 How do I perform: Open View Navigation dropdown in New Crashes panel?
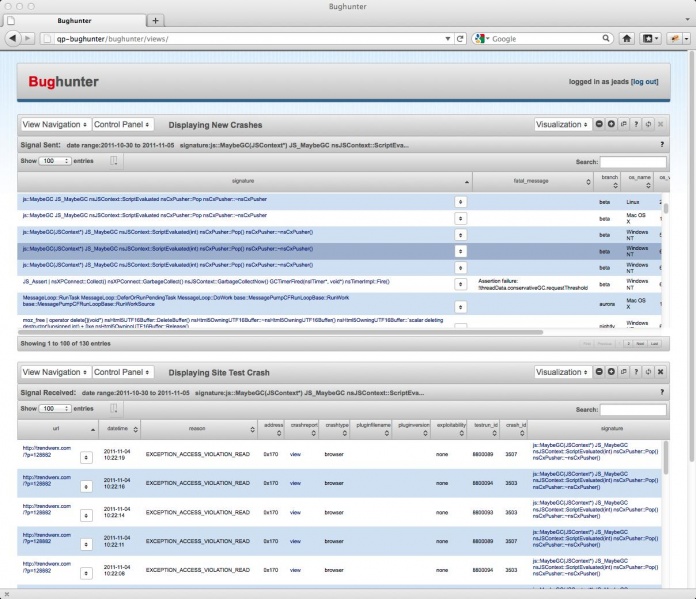coord(55,124)
